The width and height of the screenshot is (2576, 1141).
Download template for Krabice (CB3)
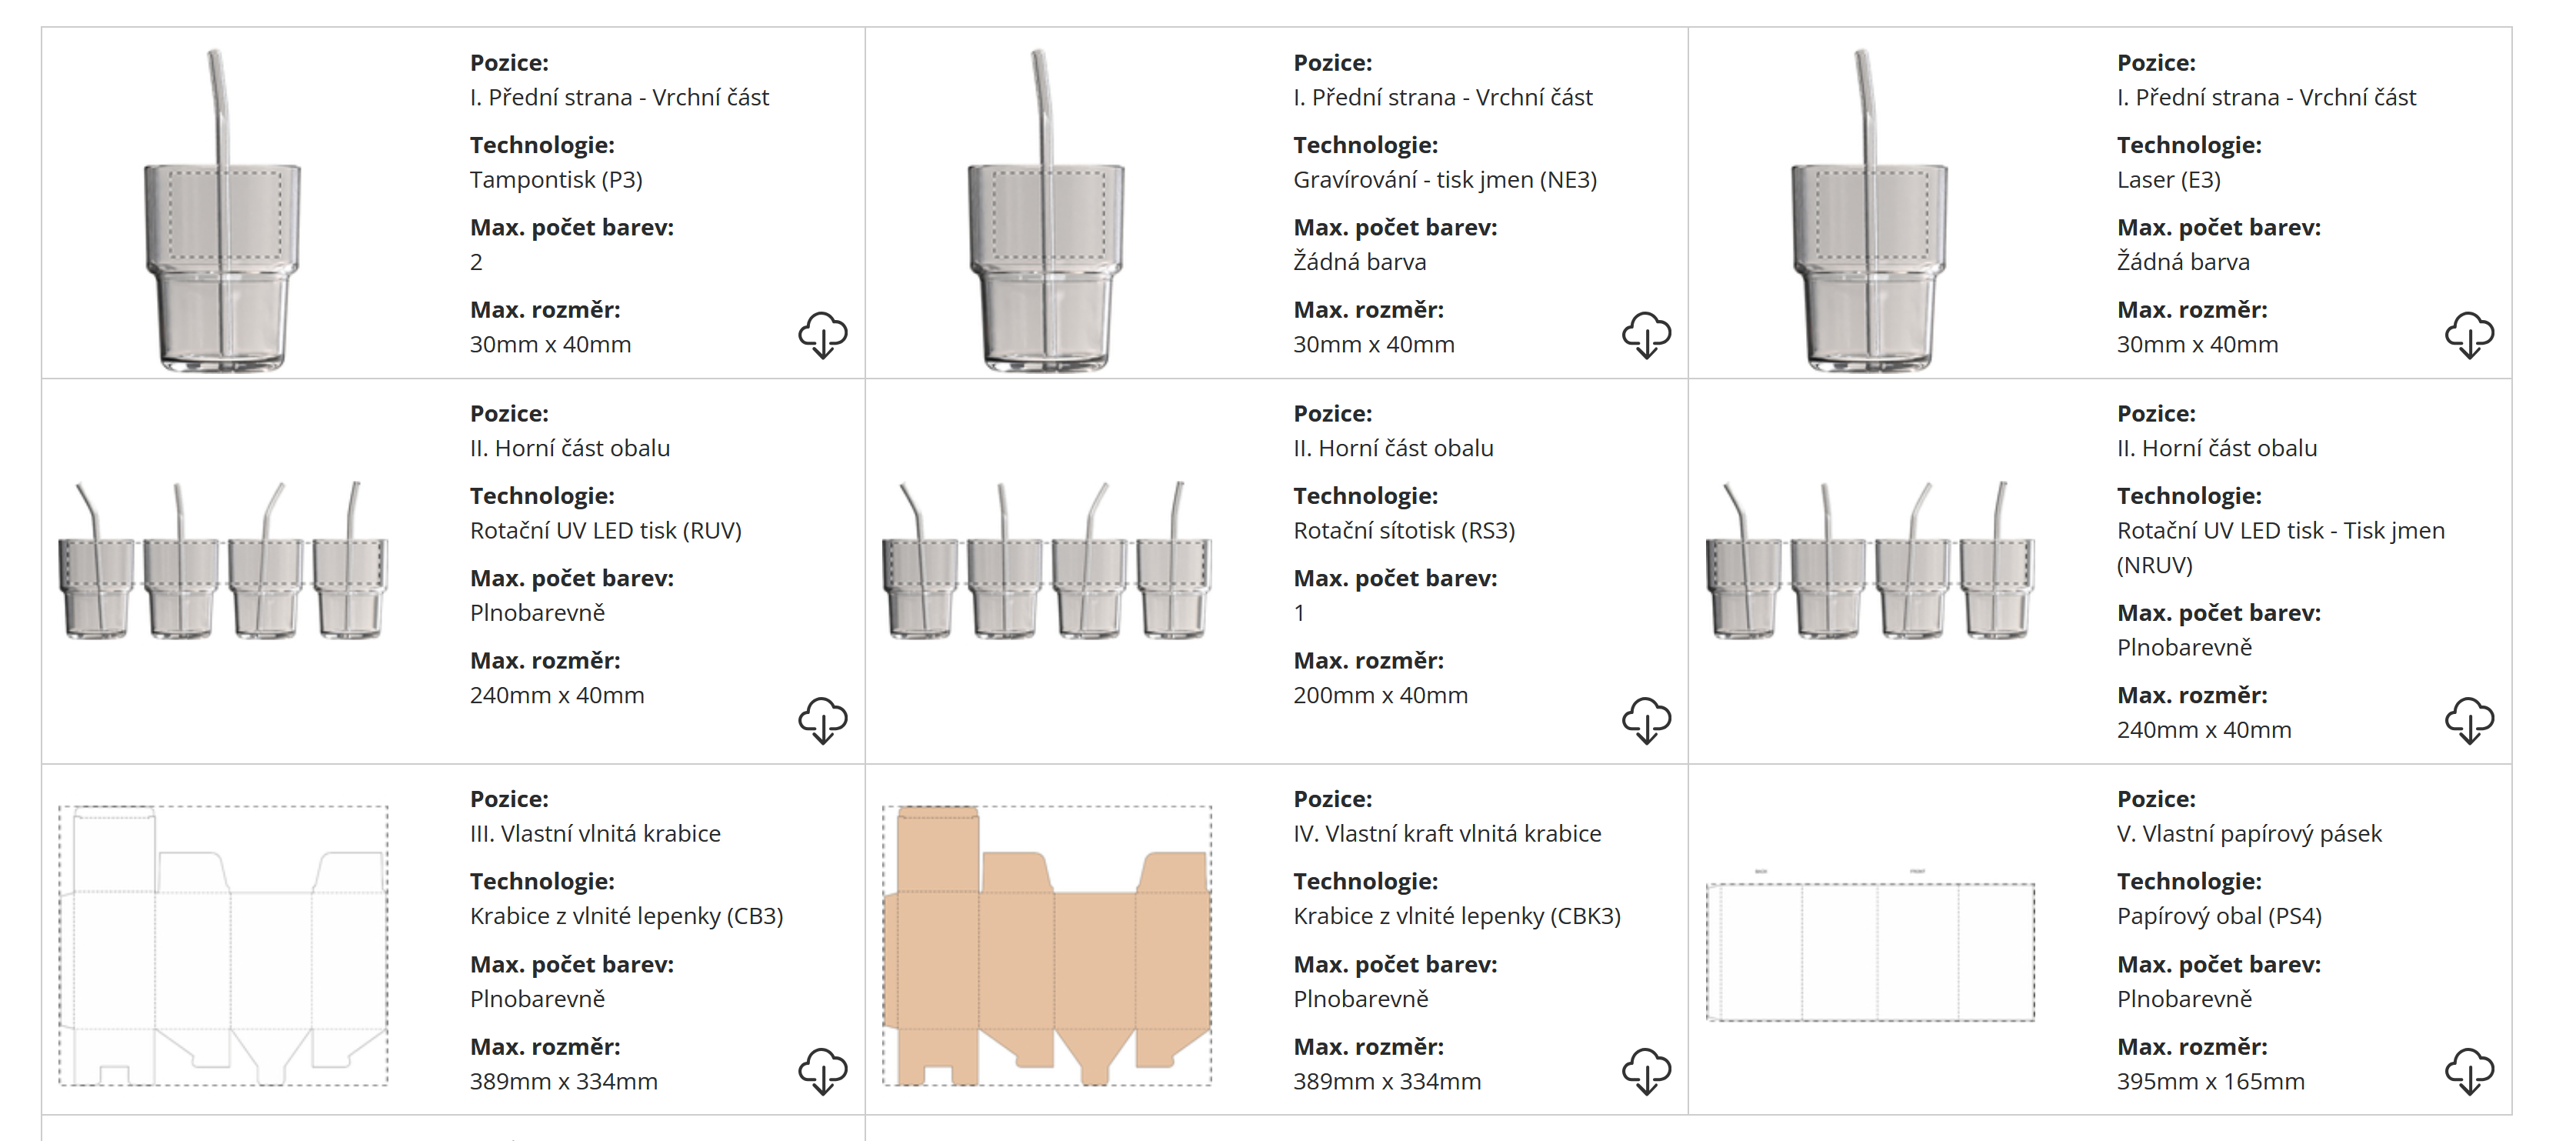click(822, 1071)
